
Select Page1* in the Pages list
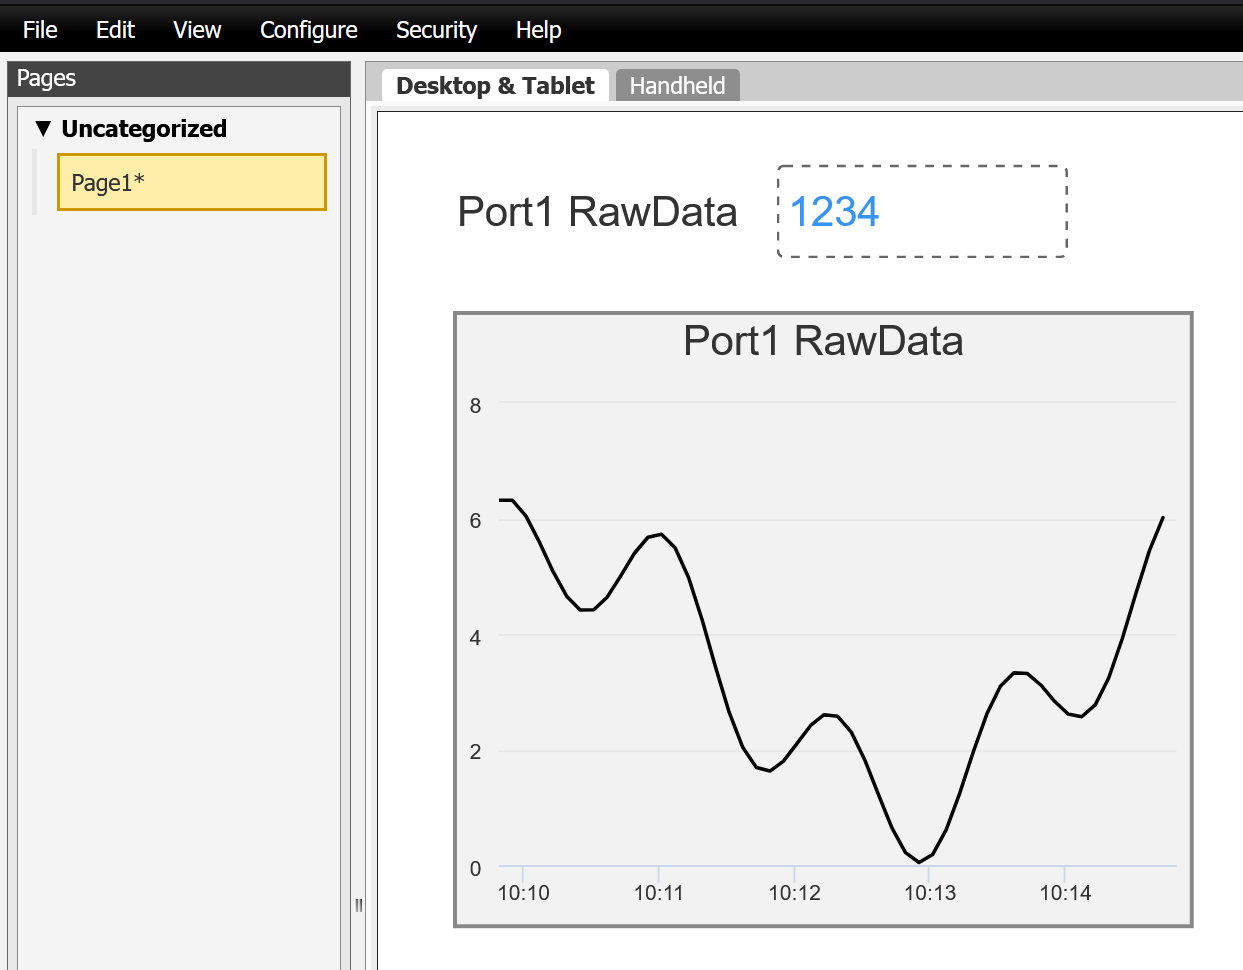[x=192, y=182]
